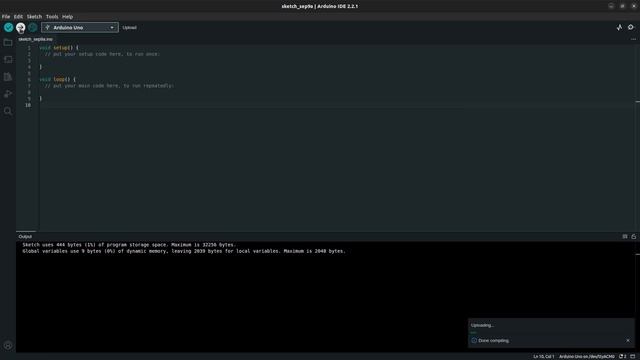
Task: Open the Tools menu
Action: [52, 17]
